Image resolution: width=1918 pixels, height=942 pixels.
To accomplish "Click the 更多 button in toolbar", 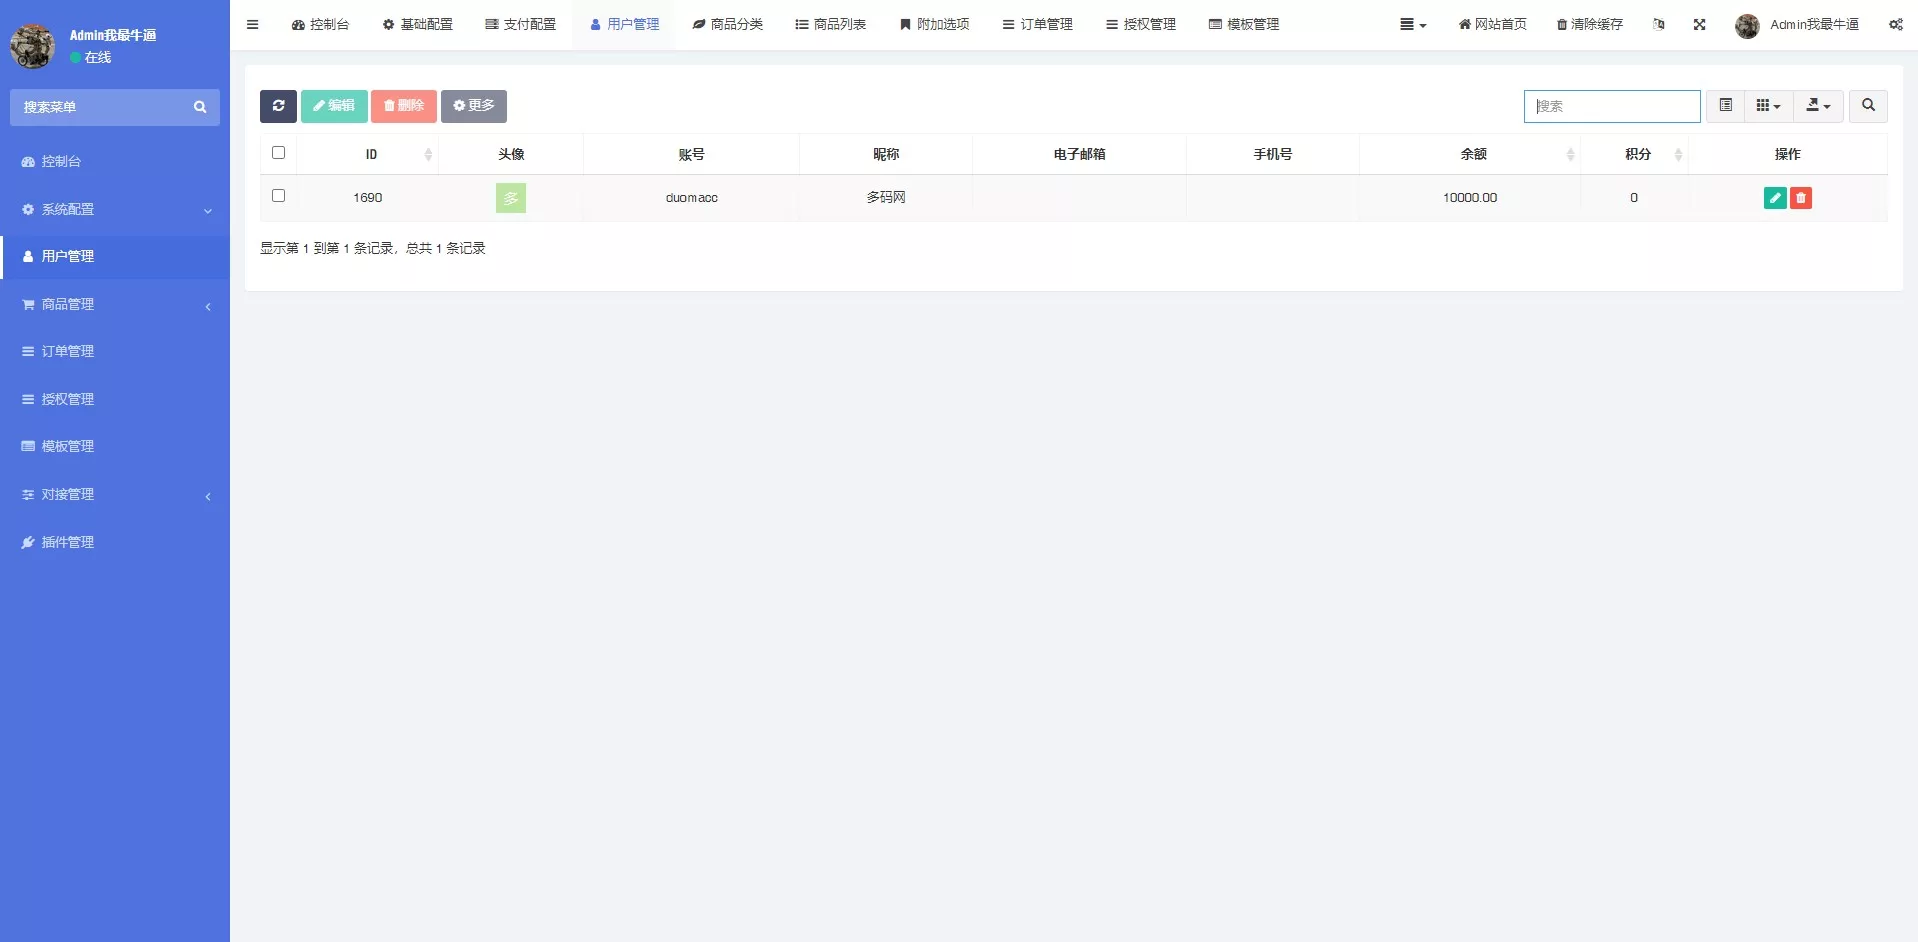I will click(473, 106).
